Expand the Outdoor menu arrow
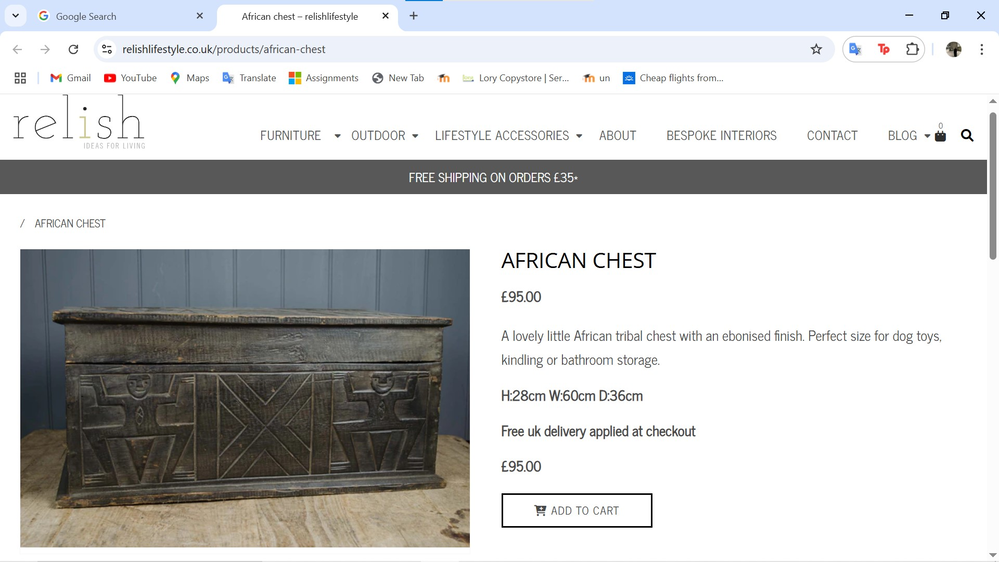 click(x=415, y=136)
